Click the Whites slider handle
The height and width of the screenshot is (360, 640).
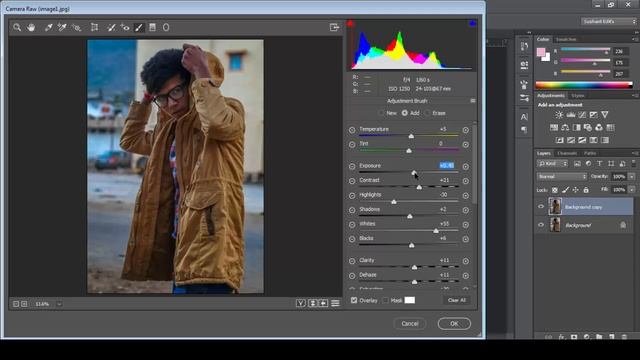(436, 231)
